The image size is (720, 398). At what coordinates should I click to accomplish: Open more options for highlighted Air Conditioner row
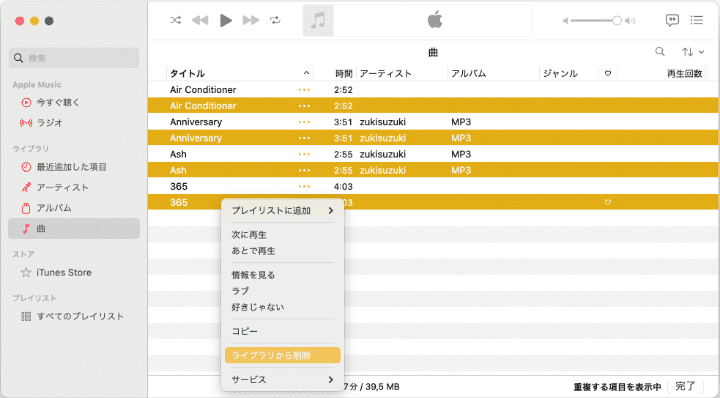tap(304, 106)
